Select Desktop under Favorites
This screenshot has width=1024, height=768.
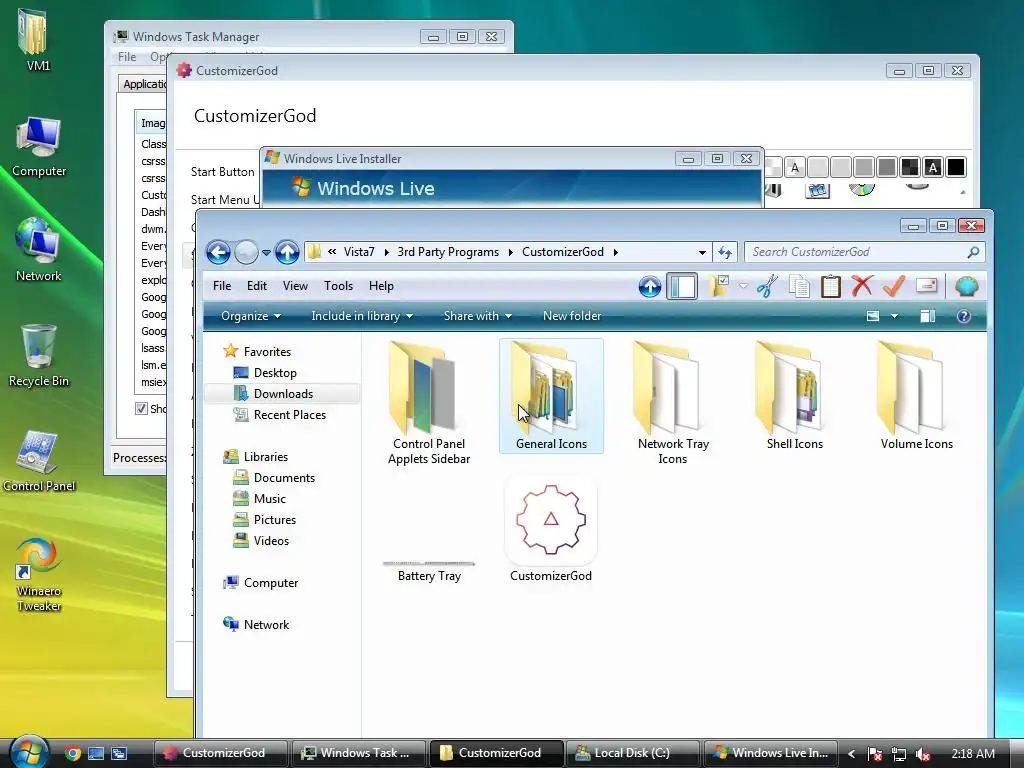click(275, 373)
